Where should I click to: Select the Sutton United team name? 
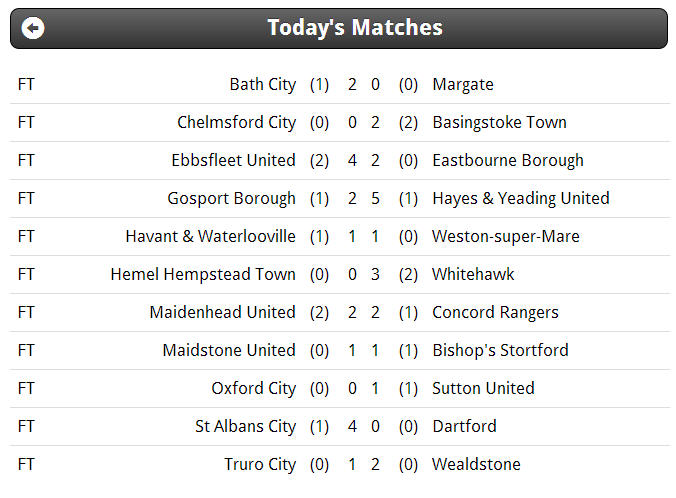point(483,388)
